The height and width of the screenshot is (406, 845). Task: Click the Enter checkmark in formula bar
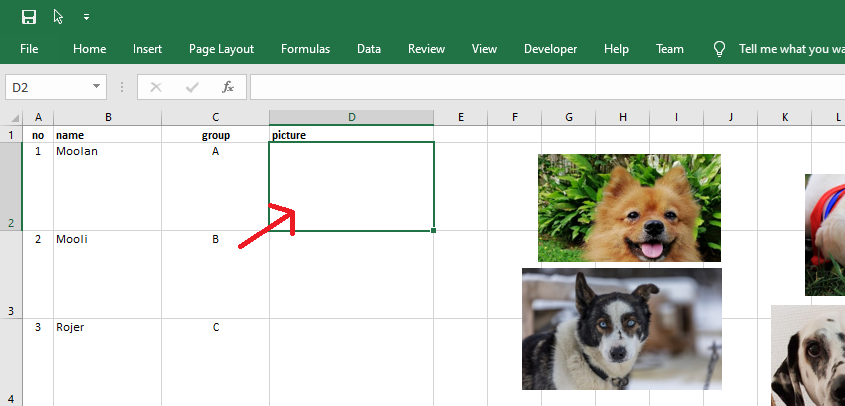click(192, 87)
